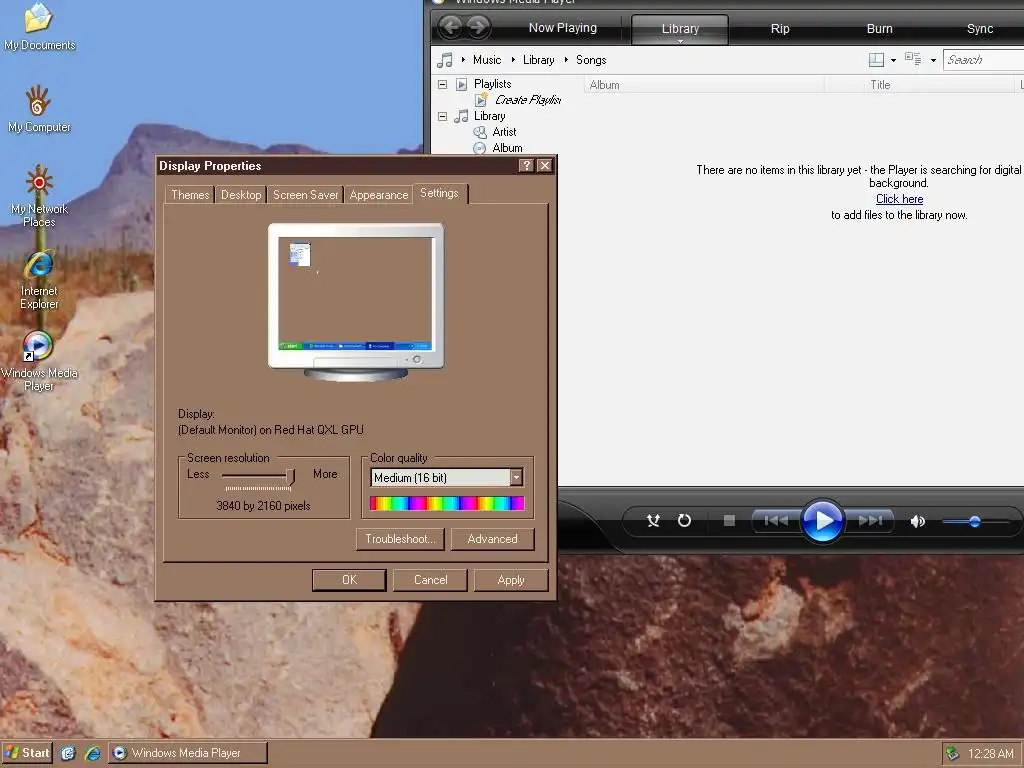
Task: Click the Screen resolution slider handle
Action: pos(290,476)
